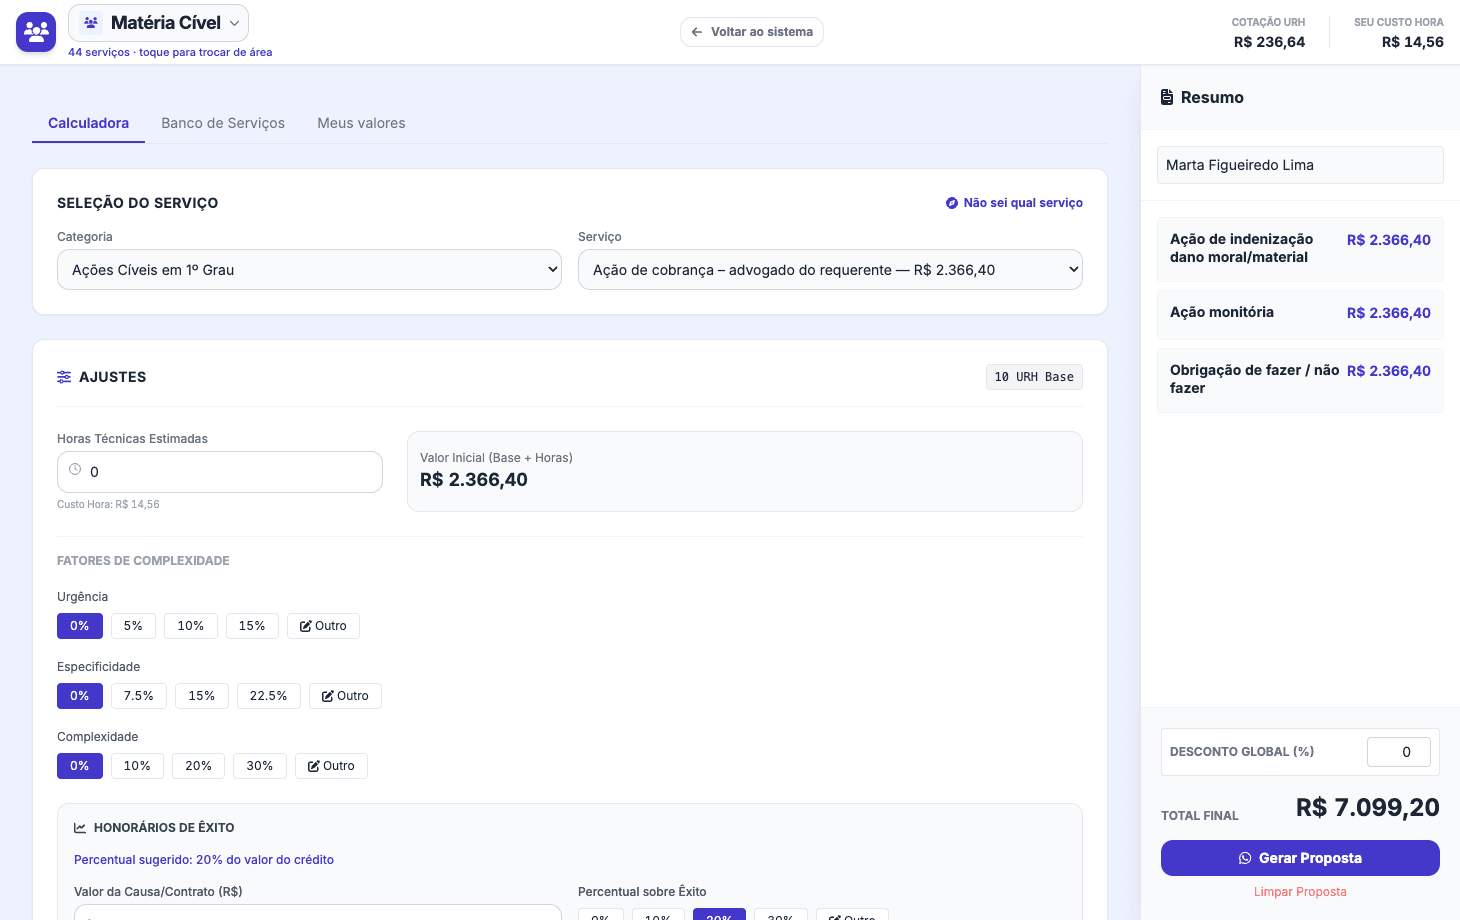Screen dimensions: 1460x920
Task: Choose 7.5% Especificidade
Action: point(139,696)
